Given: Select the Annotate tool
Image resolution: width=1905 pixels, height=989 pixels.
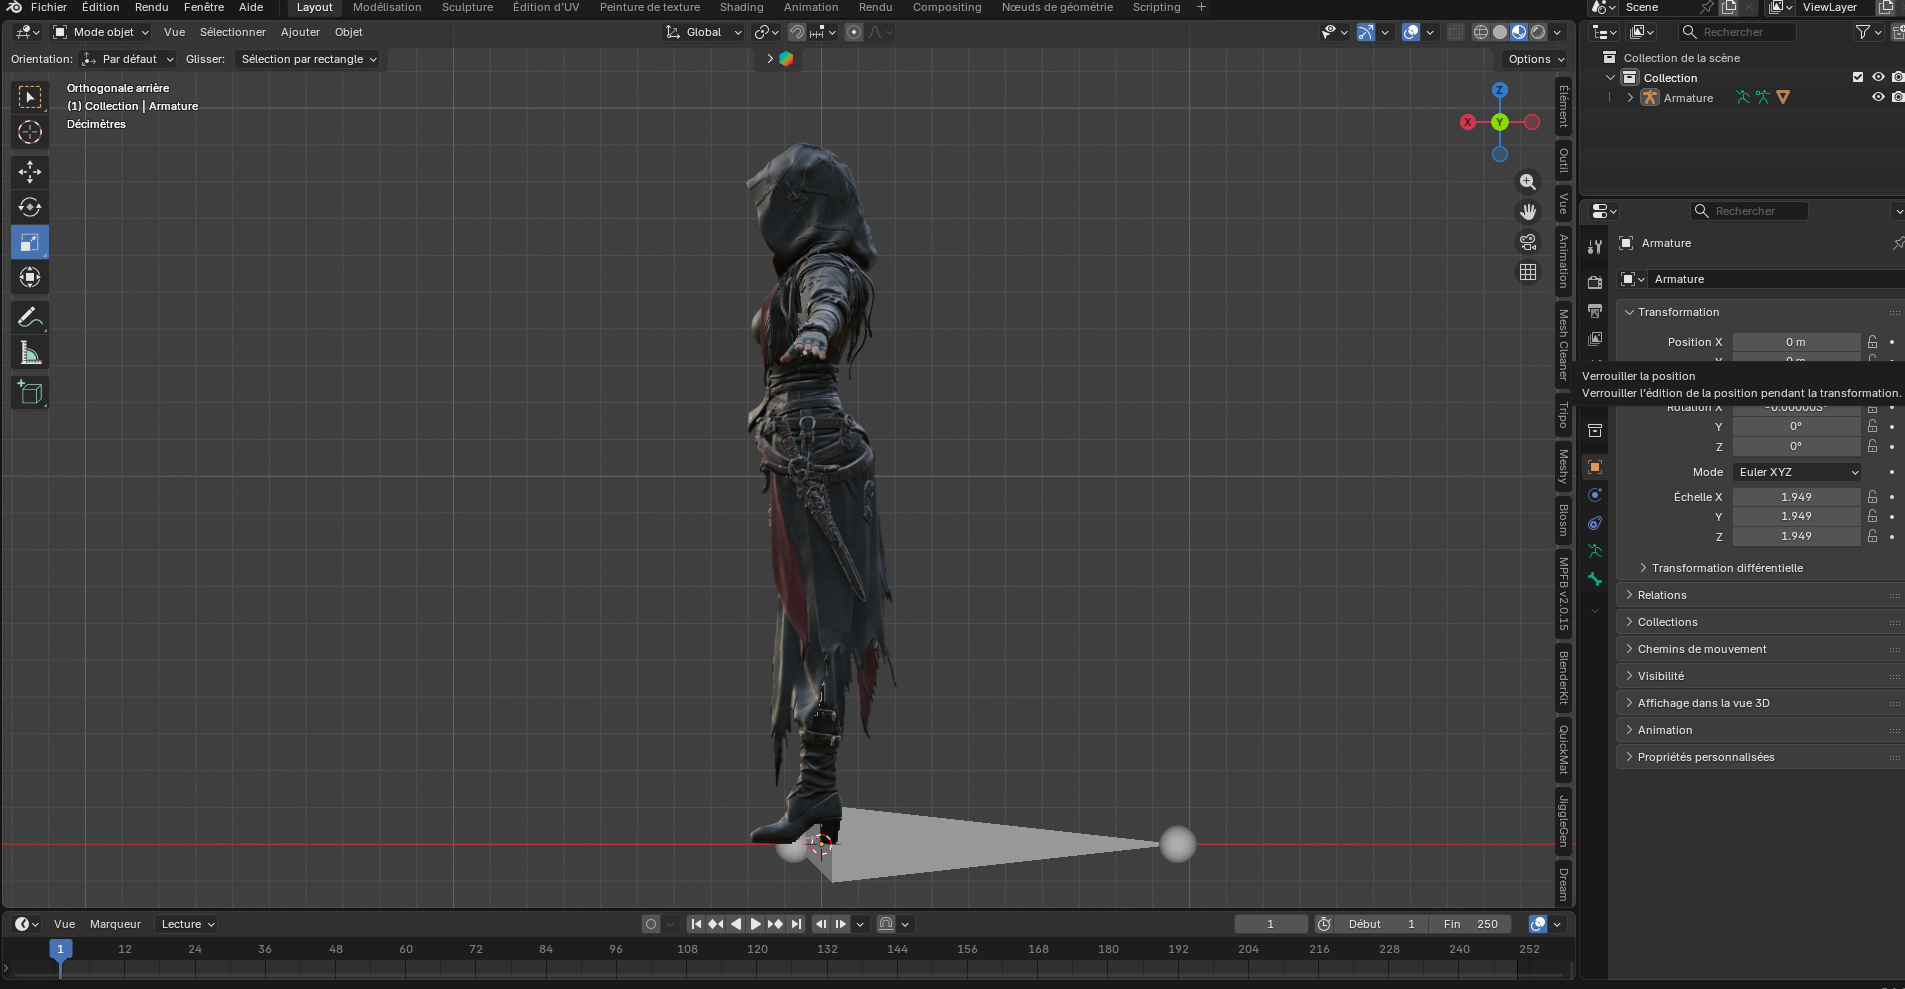Looking at the screenshot, I should coord(30,318).
